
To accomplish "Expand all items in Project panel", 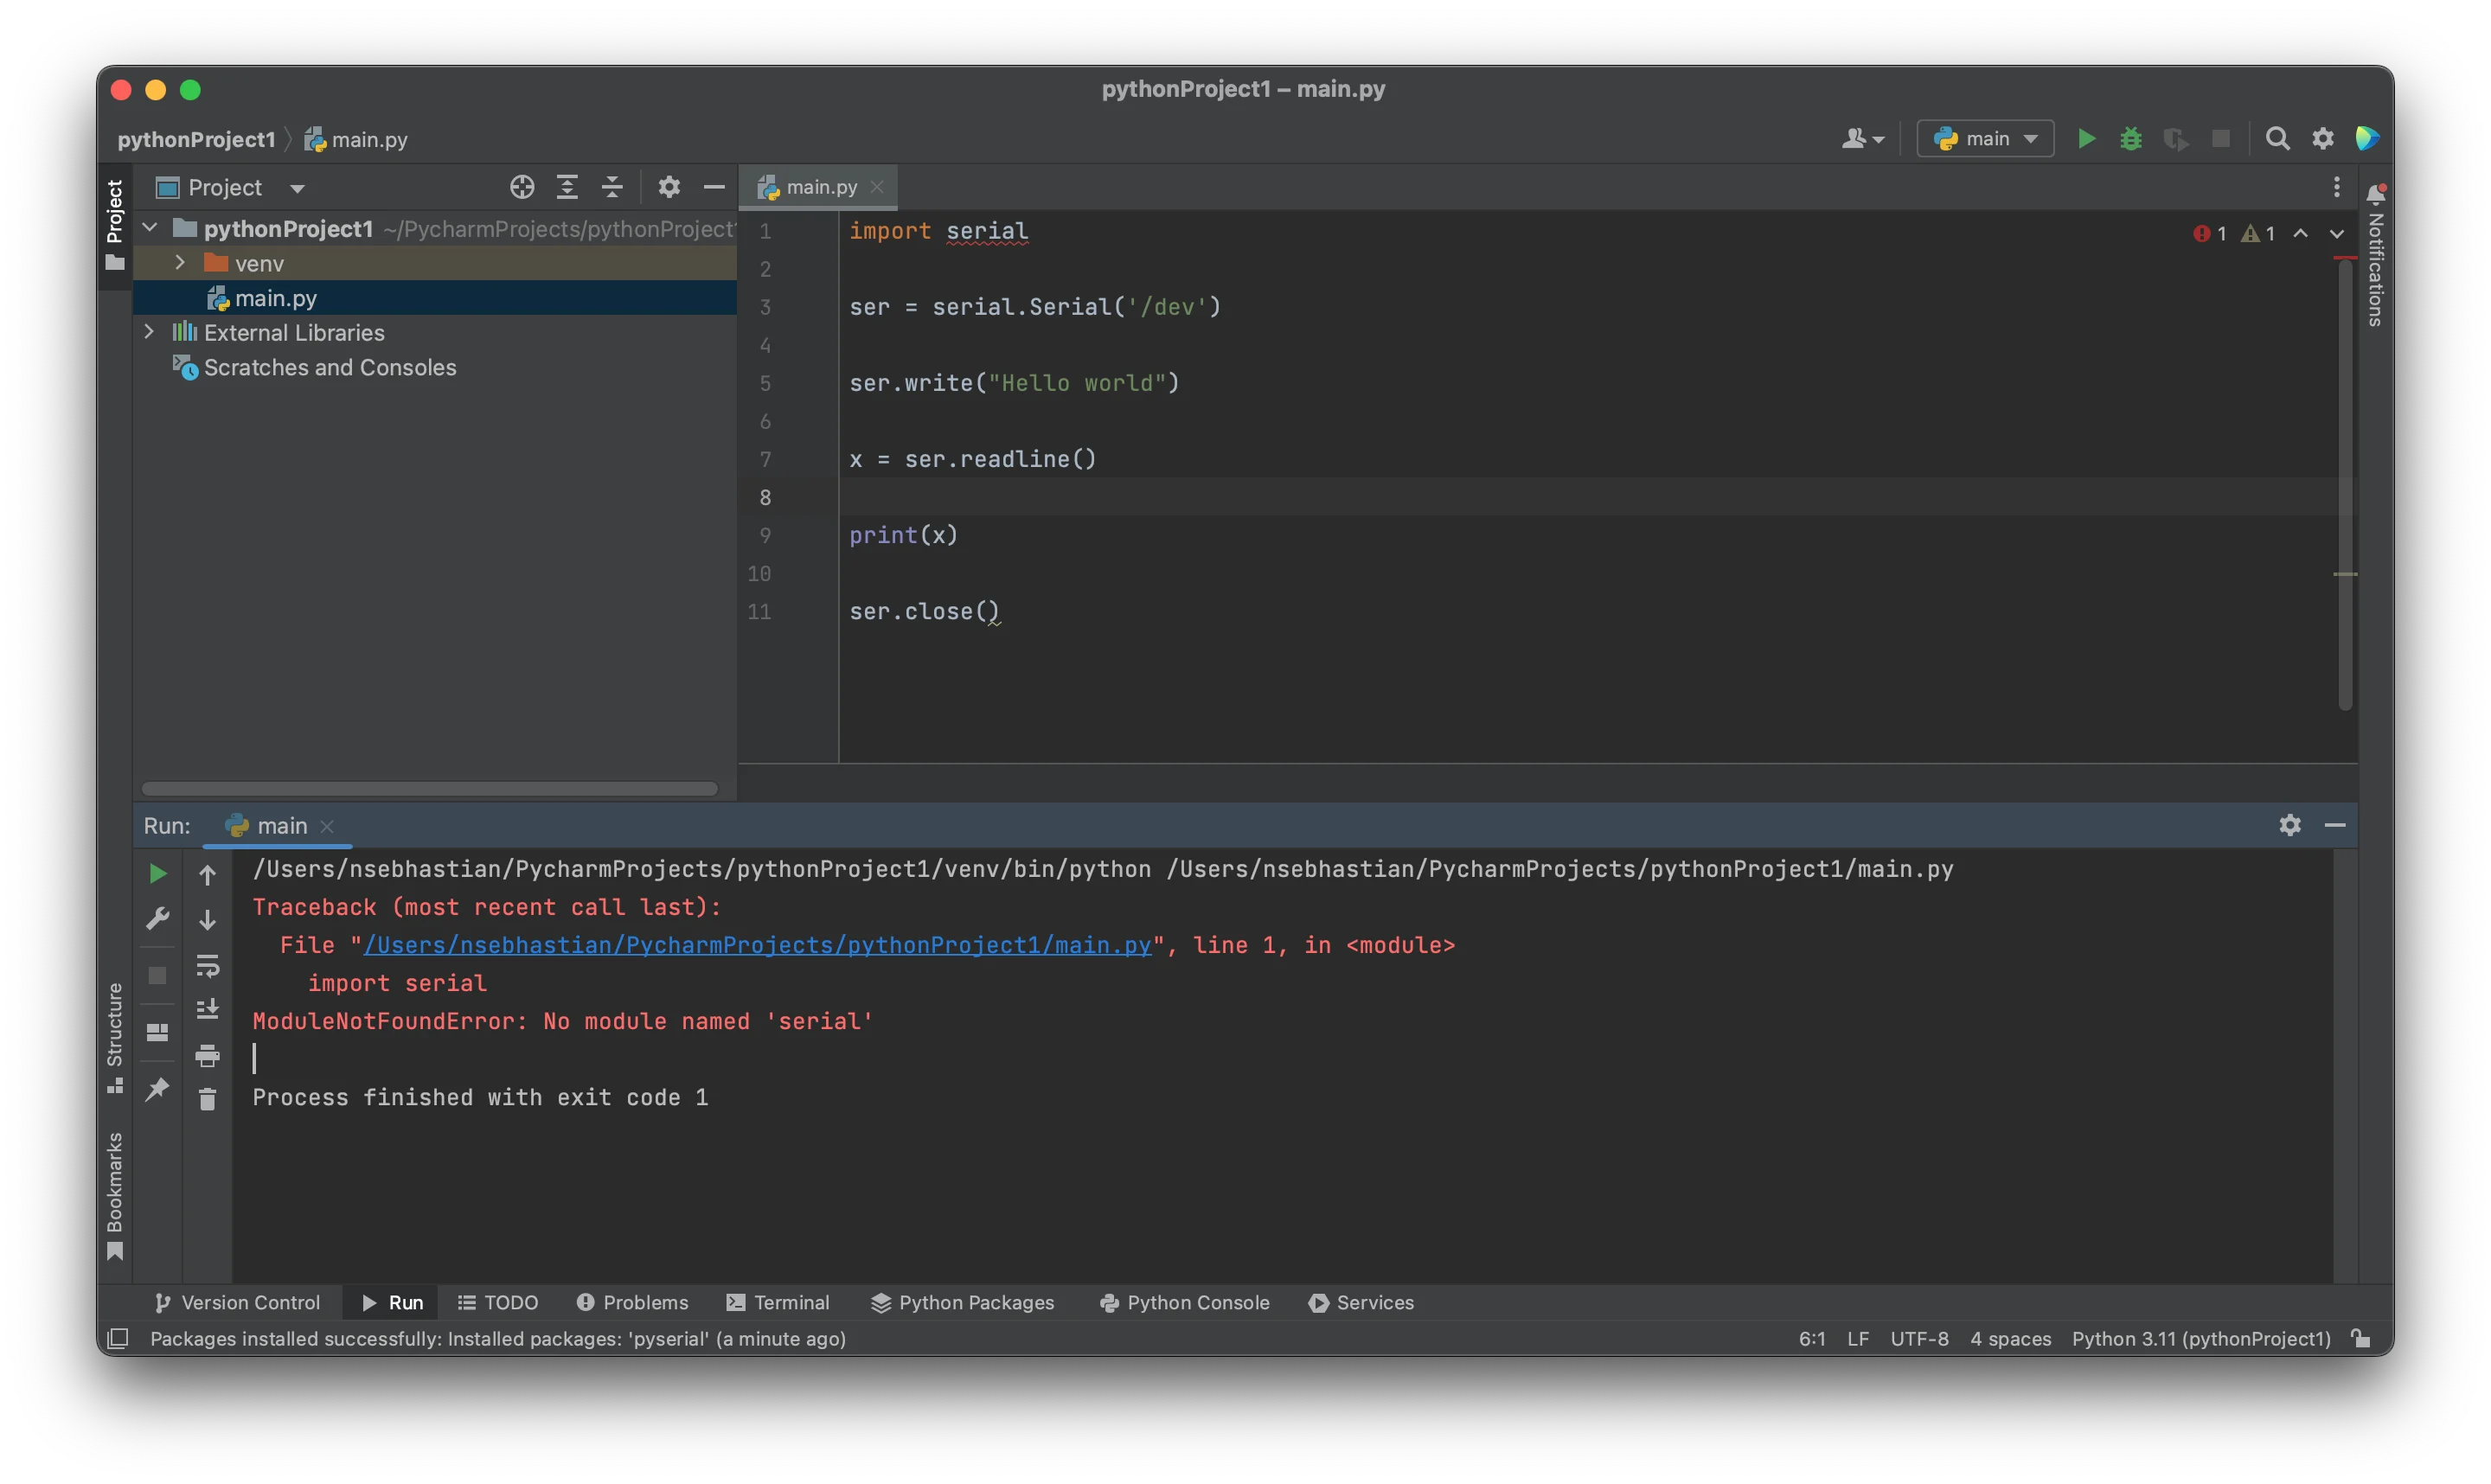I will [567, 187].
